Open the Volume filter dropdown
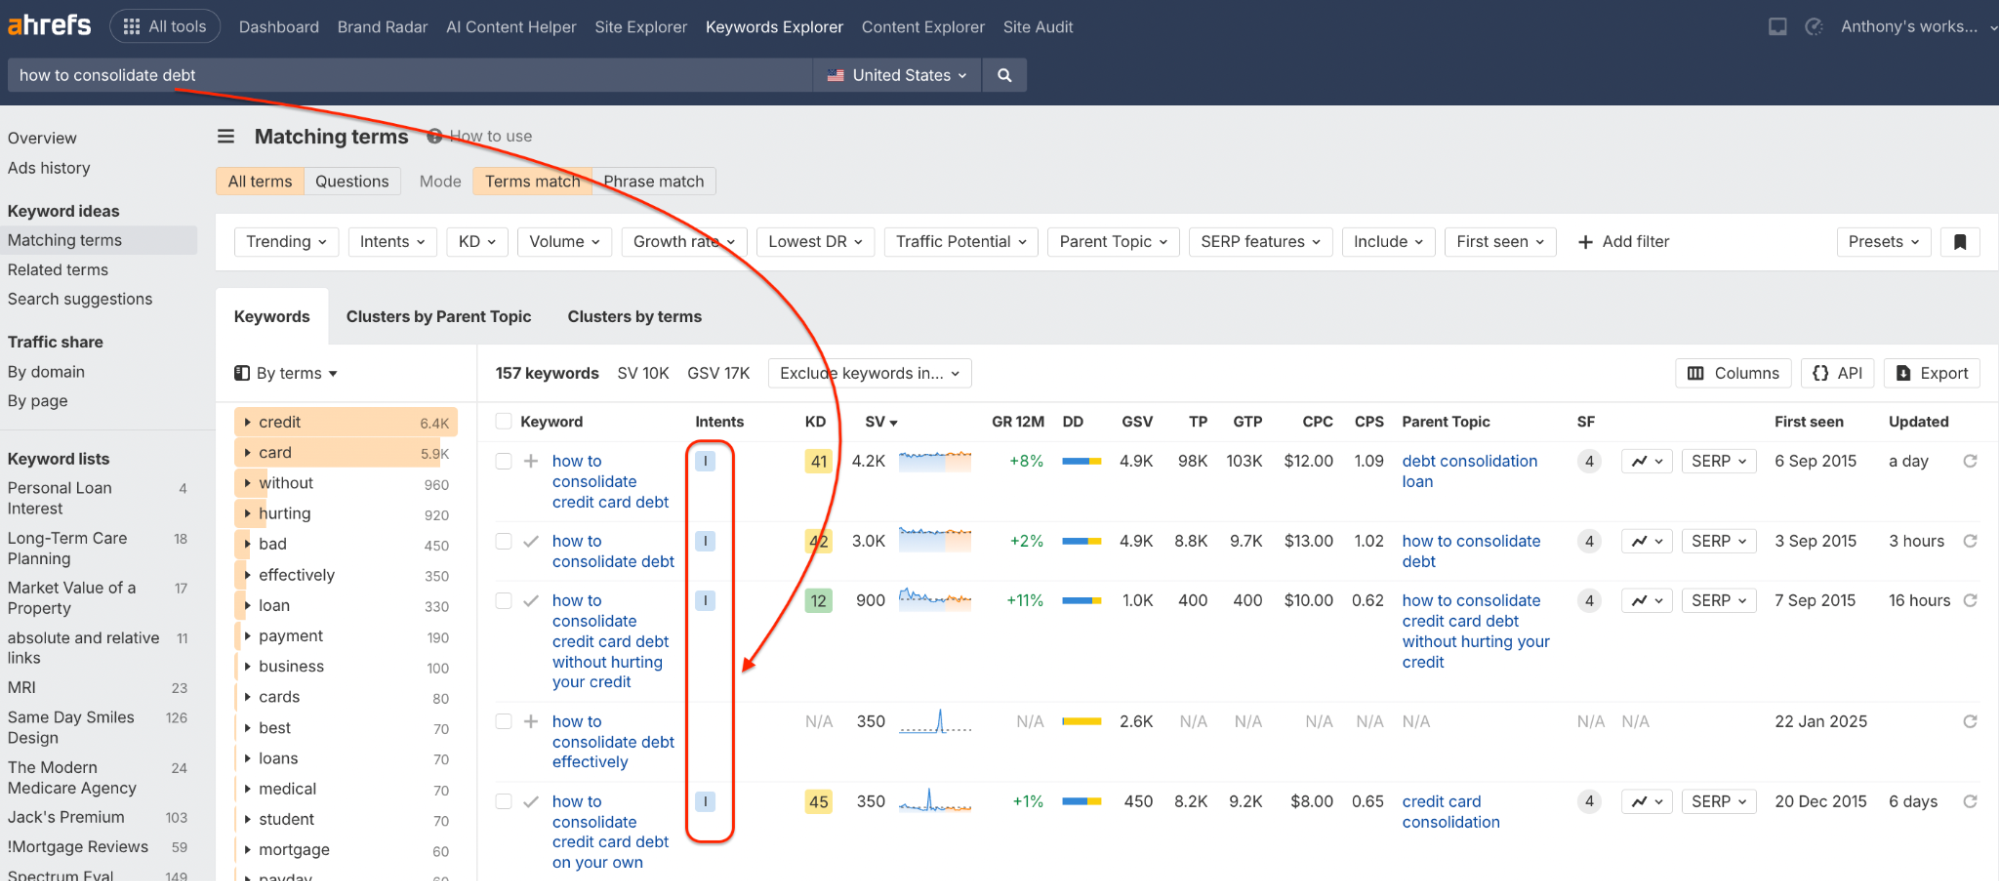The width and height of the screenshot is (1999, 882). pyautogui.click(x=564, y=242)
